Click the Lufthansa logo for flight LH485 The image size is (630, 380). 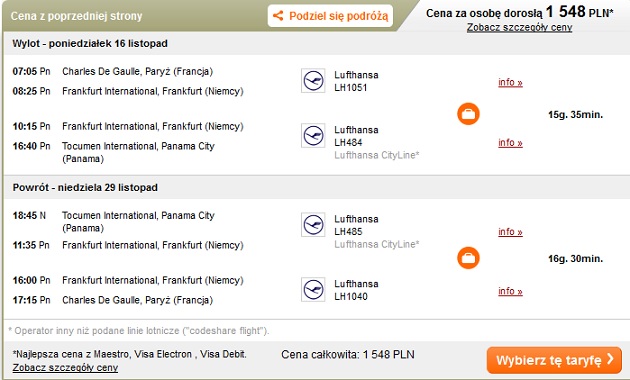(x=313, y=225)
